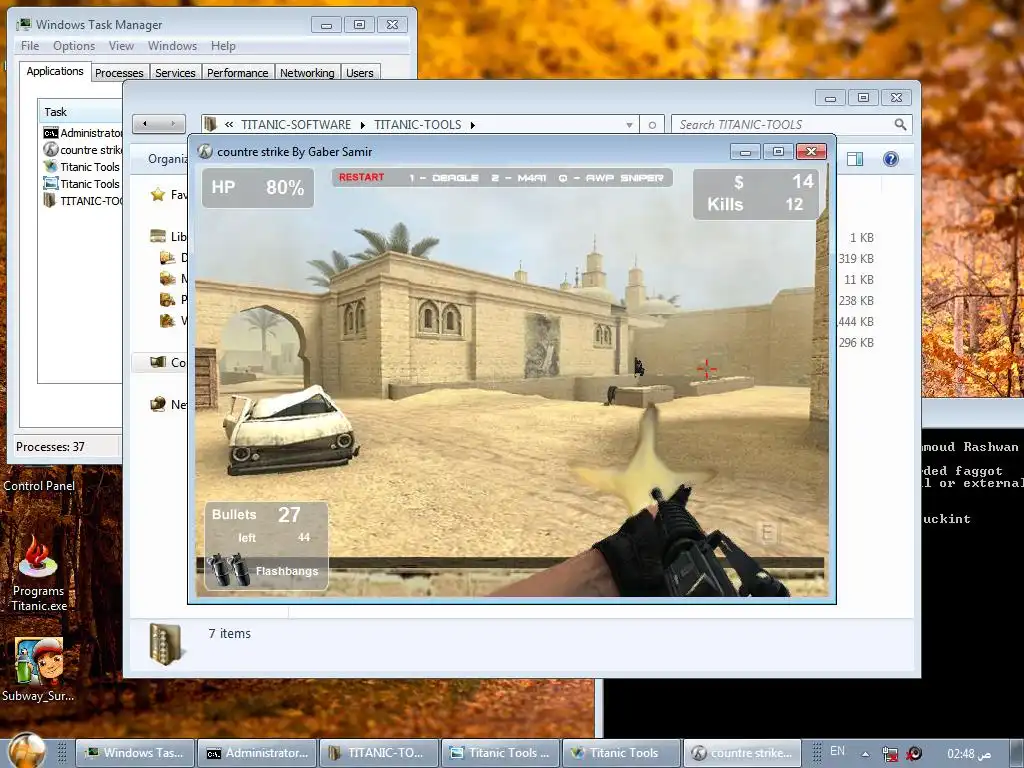Expand the arrow after TITANIC-TOOLS breadcrumb

[473, 125]
